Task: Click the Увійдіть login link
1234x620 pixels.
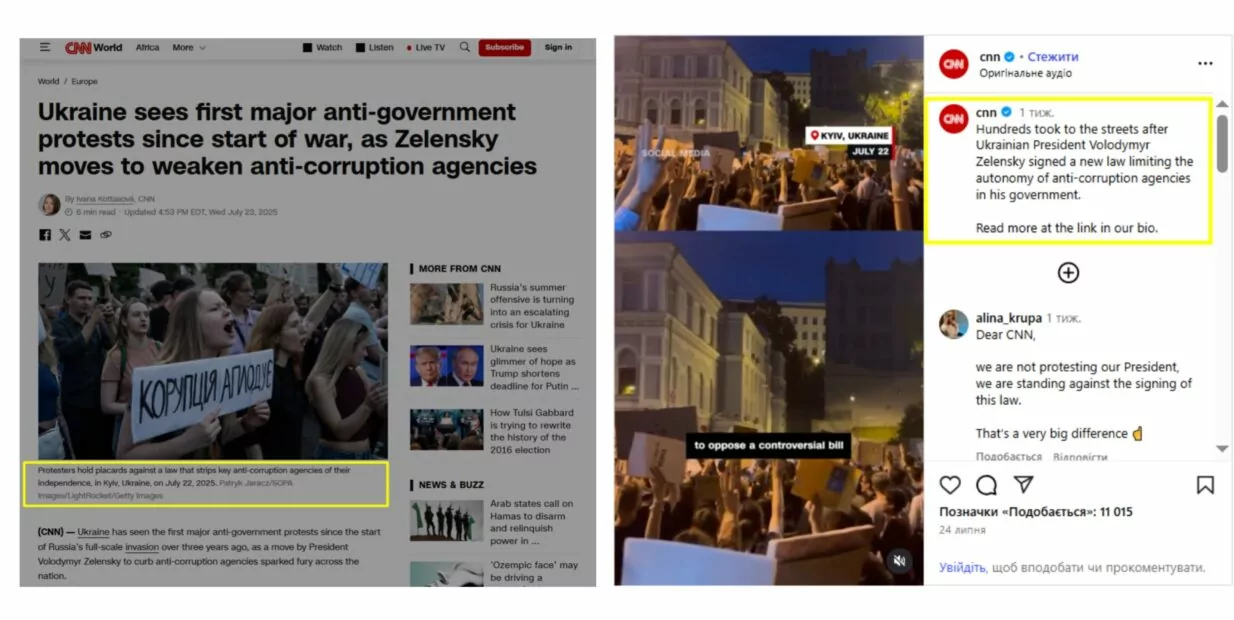Action: [x=961, y=567]
